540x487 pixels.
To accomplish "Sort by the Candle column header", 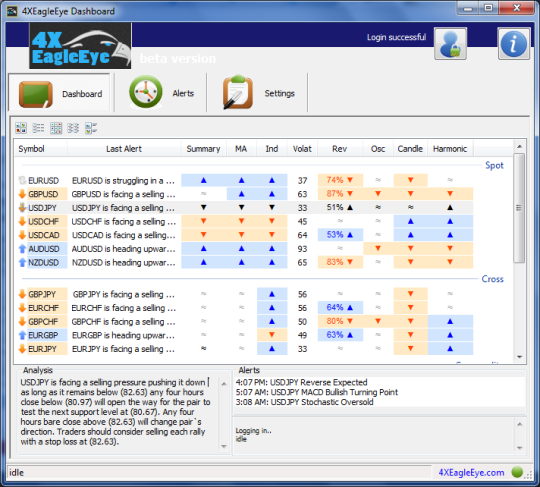I will [410, 149].
